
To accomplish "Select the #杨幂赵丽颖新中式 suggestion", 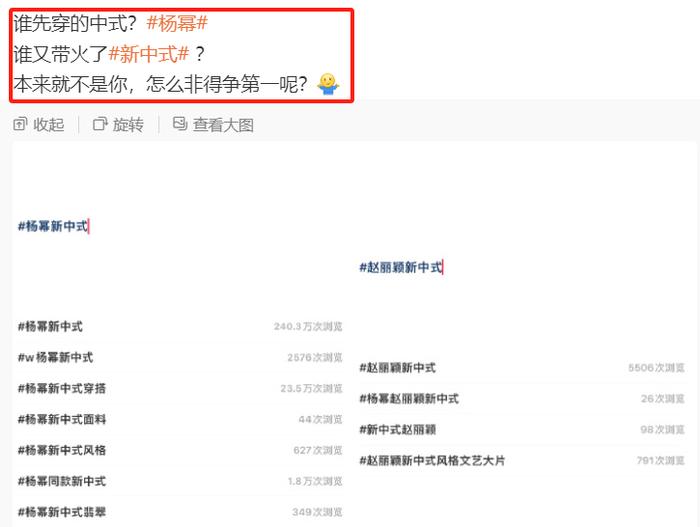I will click(x=522, y=399).
